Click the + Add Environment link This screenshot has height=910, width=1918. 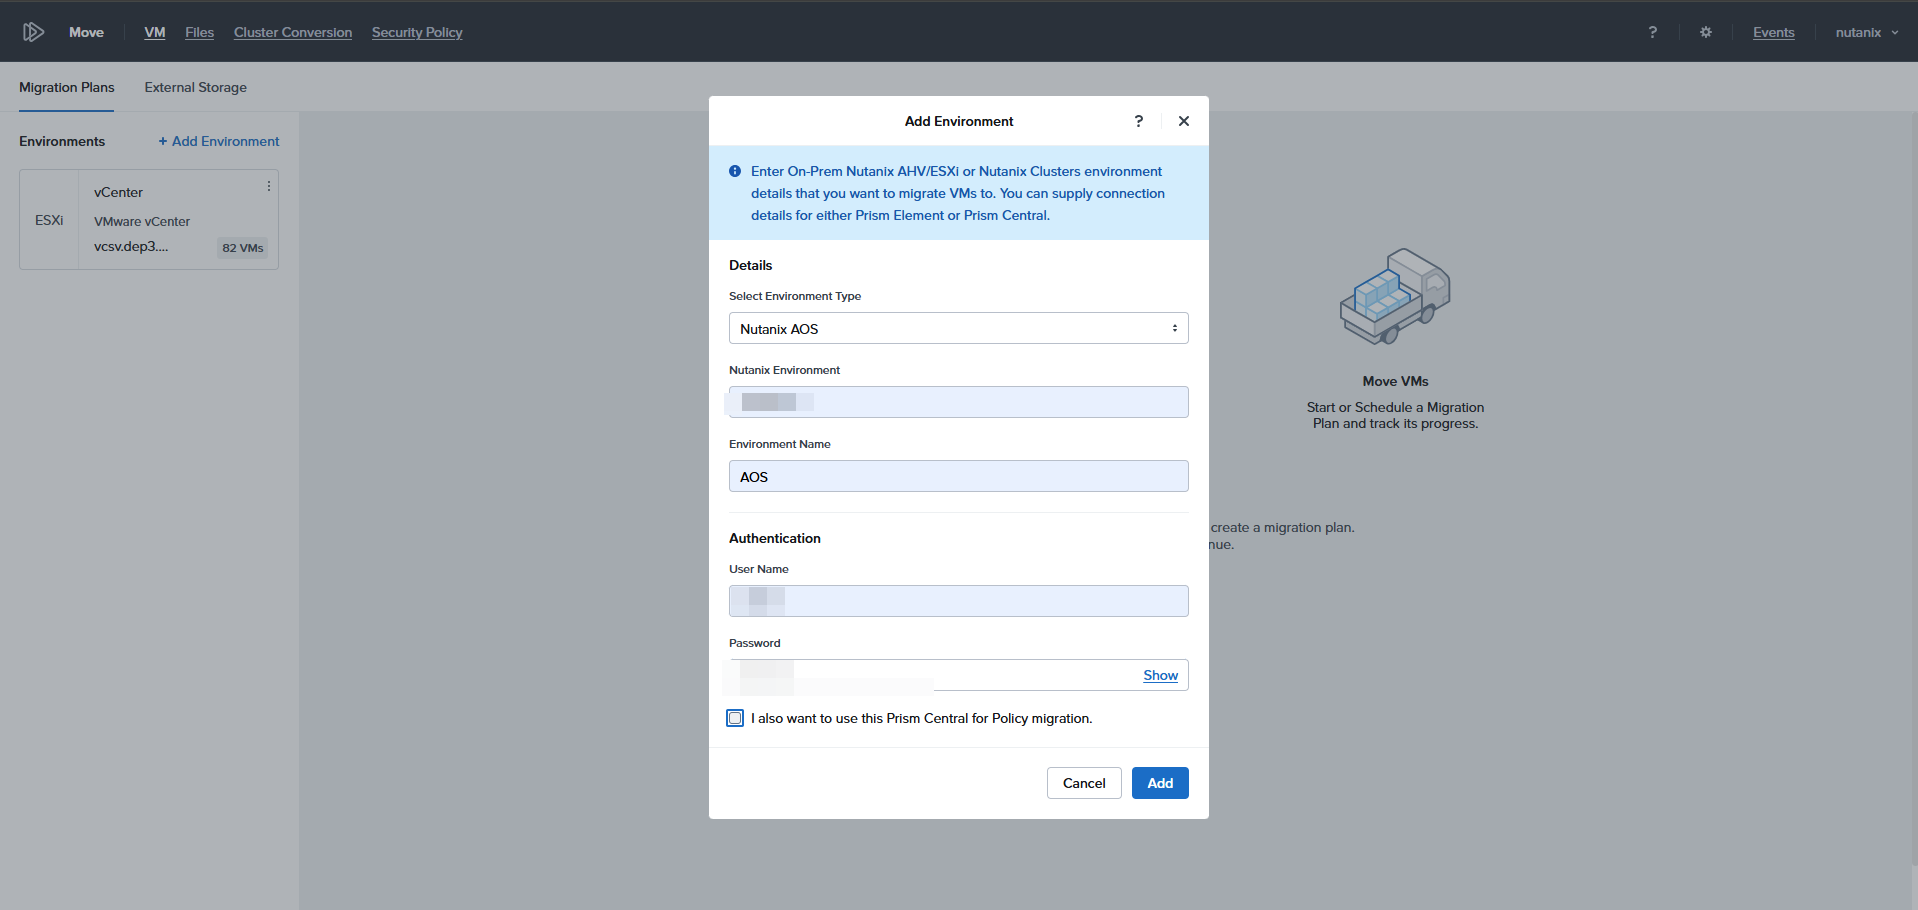pyautogui.click(x=219, y=141)
